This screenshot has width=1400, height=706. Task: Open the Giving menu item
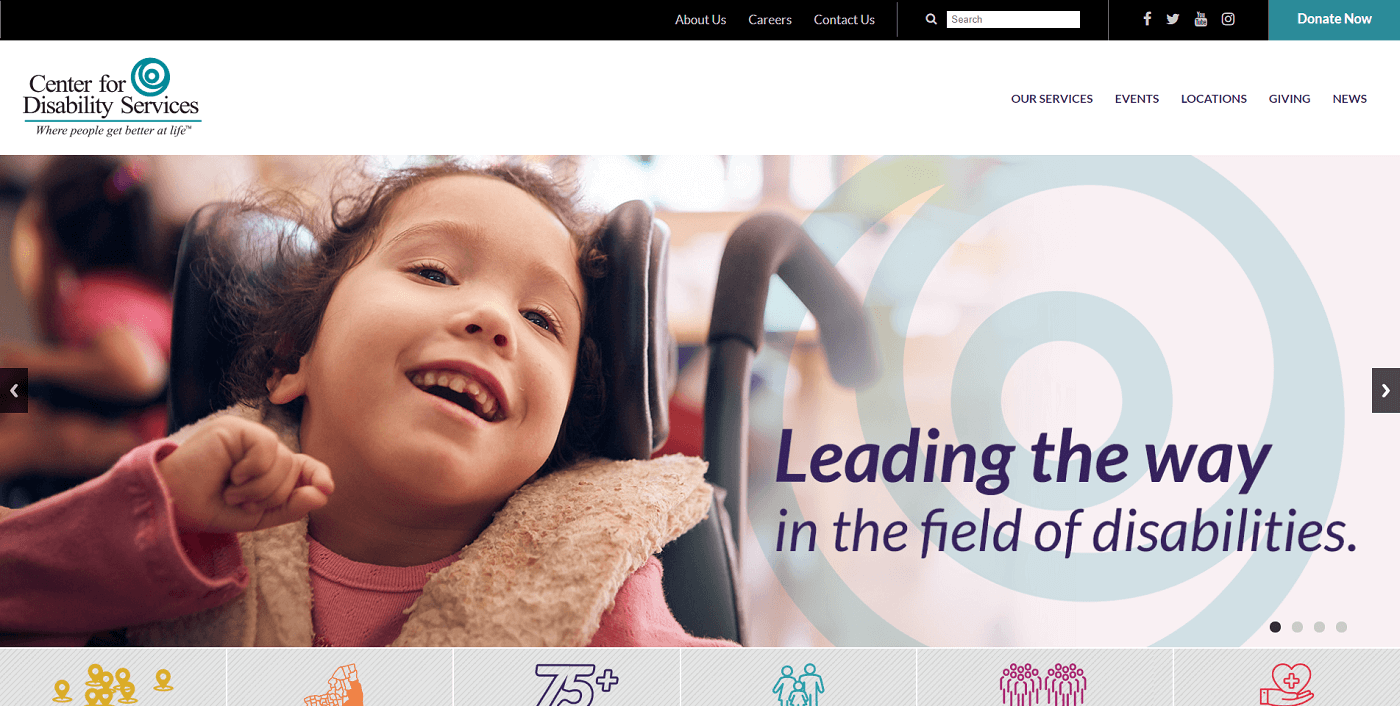pyautogui.click(x=1289, y=99)
